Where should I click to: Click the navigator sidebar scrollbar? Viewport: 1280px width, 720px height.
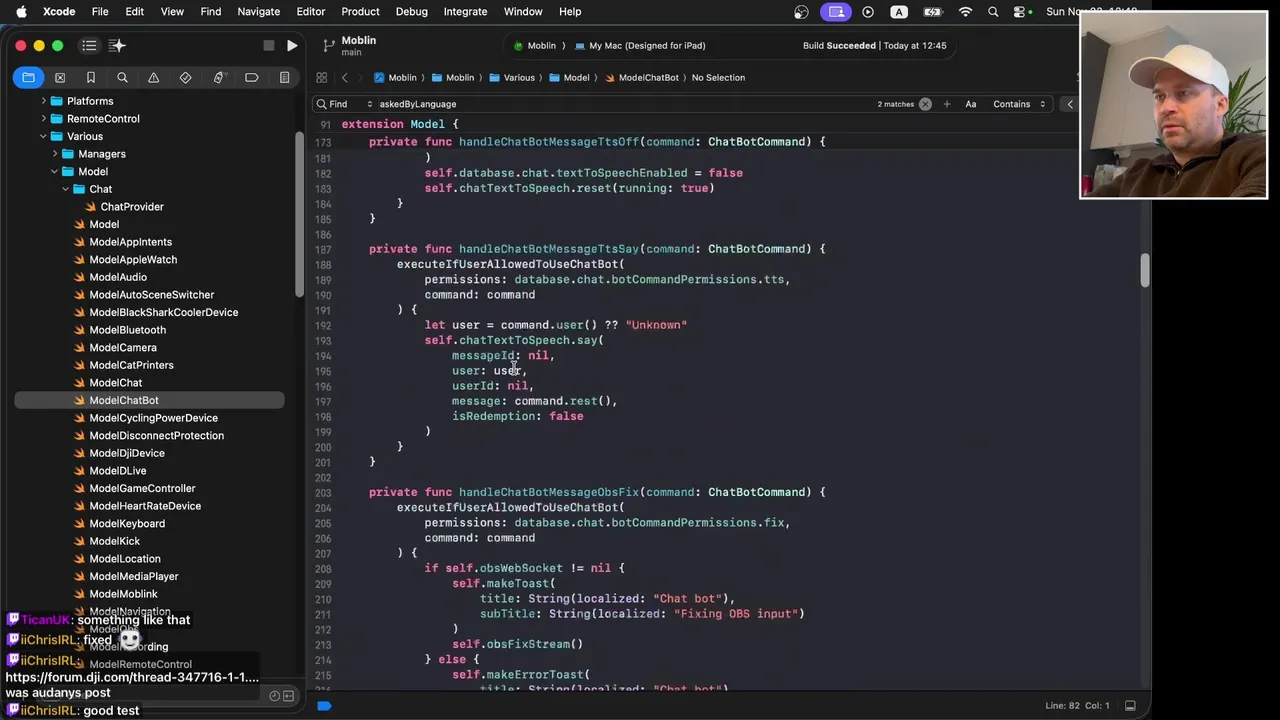298,215
